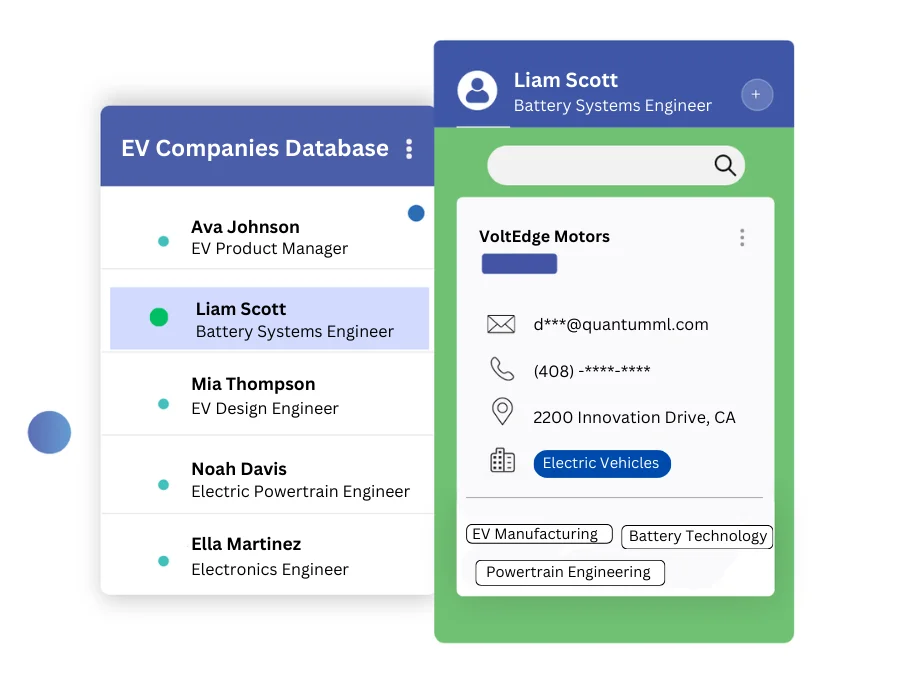
Task: Click the blue bar under VoltEdge Motors
Action: (519, 263)
